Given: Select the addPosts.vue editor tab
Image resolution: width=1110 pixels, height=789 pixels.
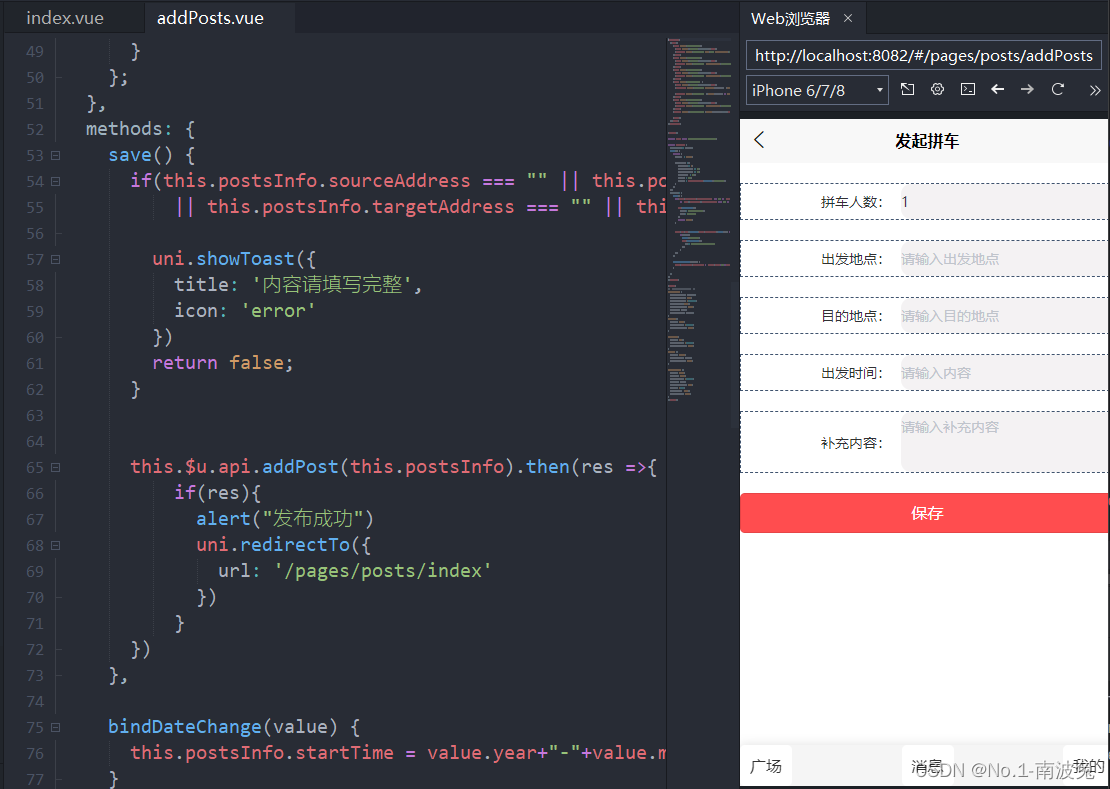Looking at the screenshot, I should coord(210,18).
